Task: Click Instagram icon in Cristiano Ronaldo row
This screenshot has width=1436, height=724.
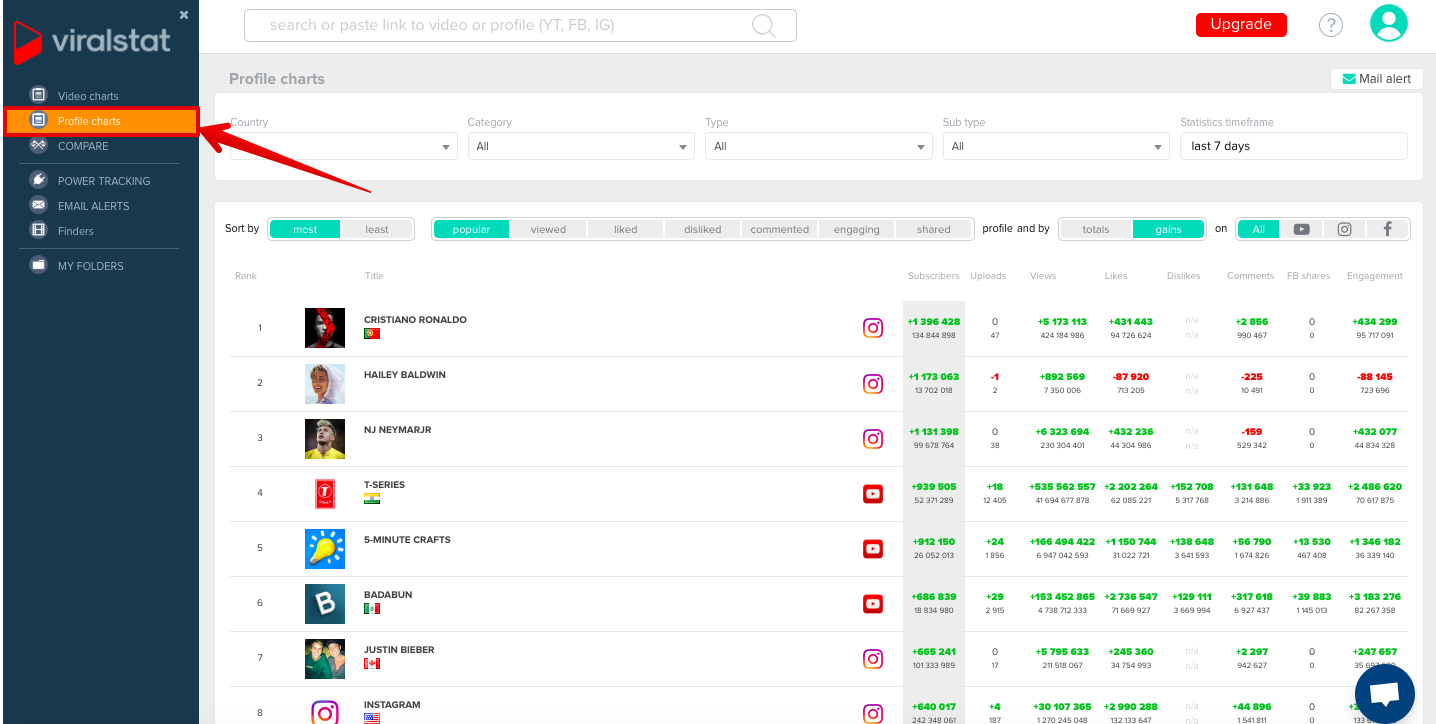Action: tap(873, 328)
